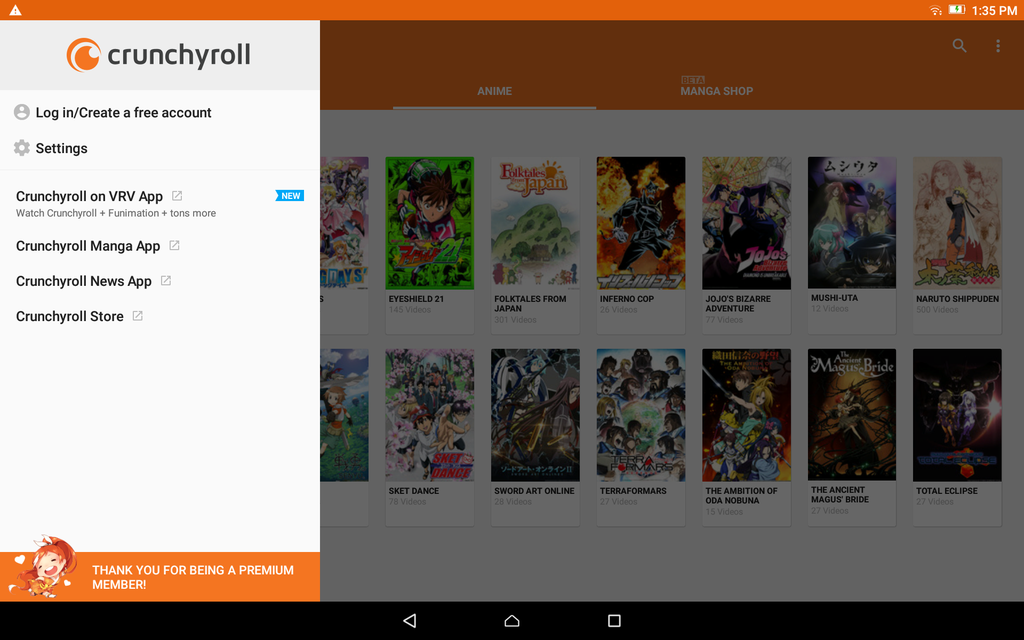
Task: Click the external link icon beside VRV App
Action: pyautogui.click(x=177, y=196)
